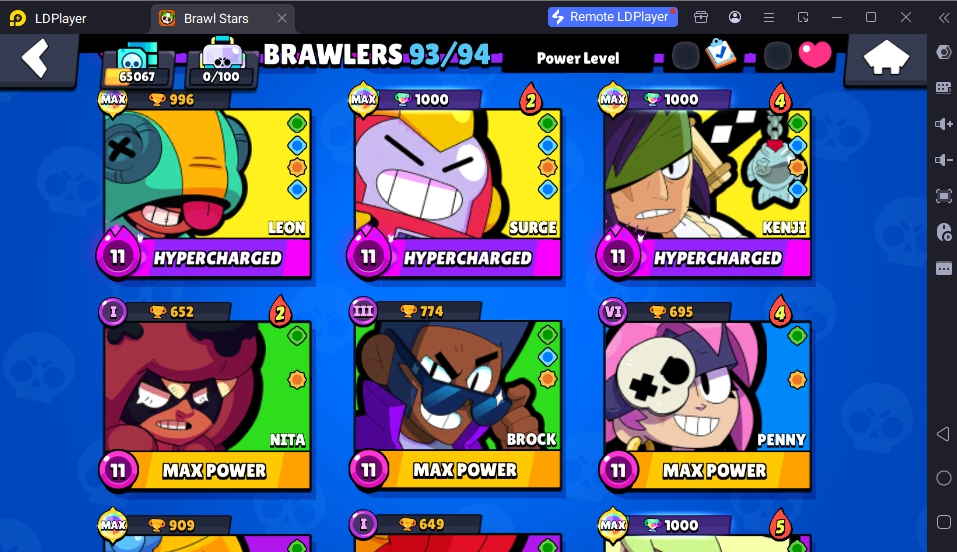Click the Remote LDPlayer button
Image resolution: width=957 pixels, height=552 pixels.
(612, 17)
